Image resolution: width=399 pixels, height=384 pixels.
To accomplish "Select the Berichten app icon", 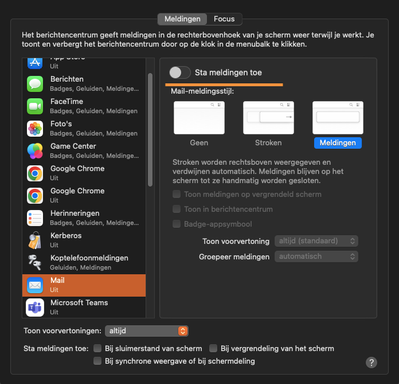I will 35,84.
